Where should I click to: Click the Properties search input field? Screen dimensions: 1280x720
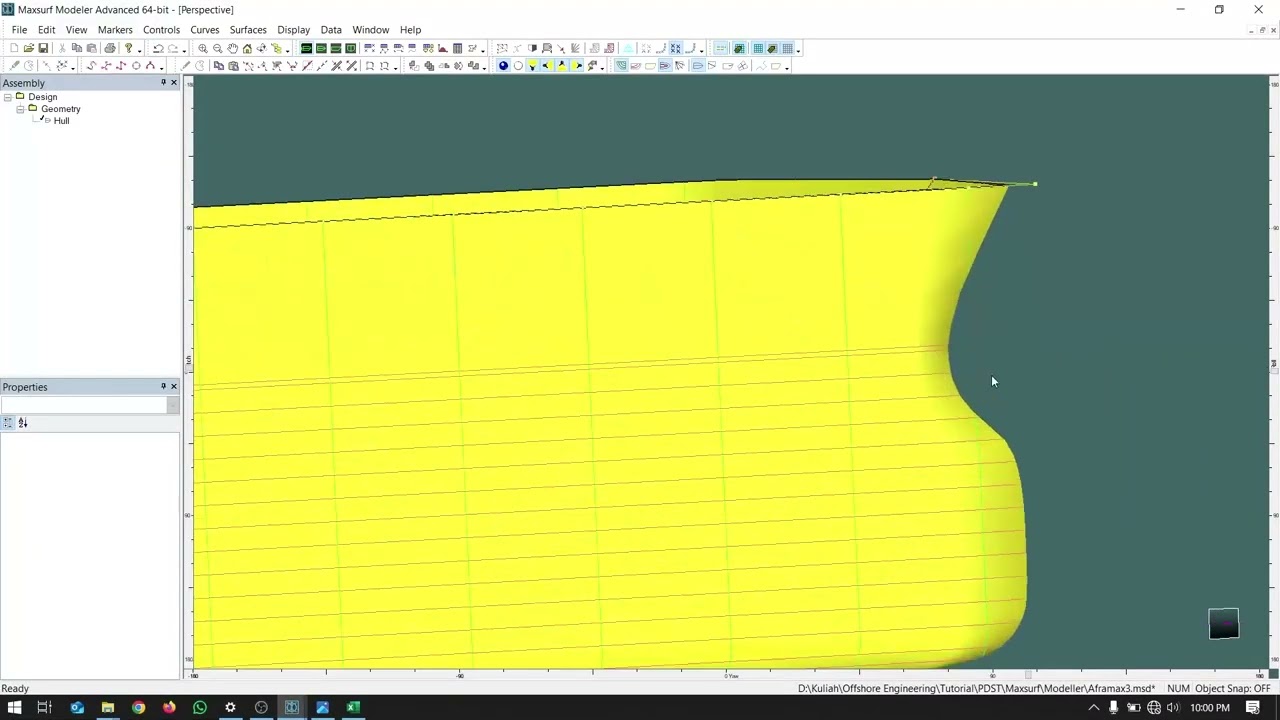coord(84,405)
